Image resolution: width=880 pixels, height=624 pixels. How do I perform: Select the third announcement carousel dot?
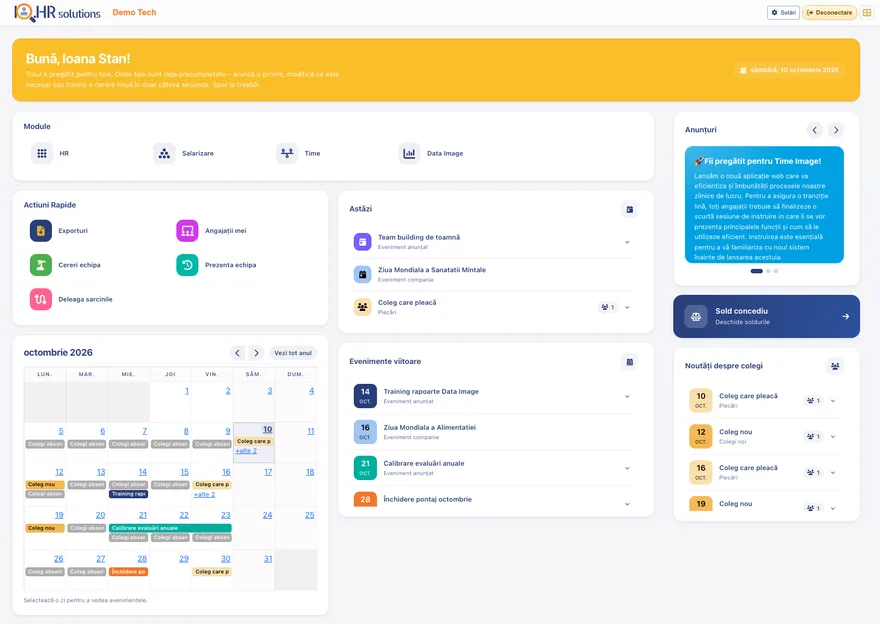(776, 271)
